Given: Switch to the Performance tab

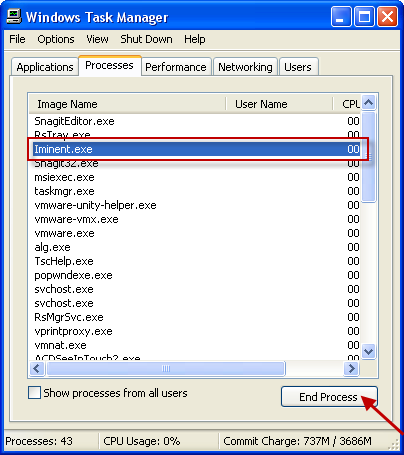Looking at the screenshot, I should 176,67.
